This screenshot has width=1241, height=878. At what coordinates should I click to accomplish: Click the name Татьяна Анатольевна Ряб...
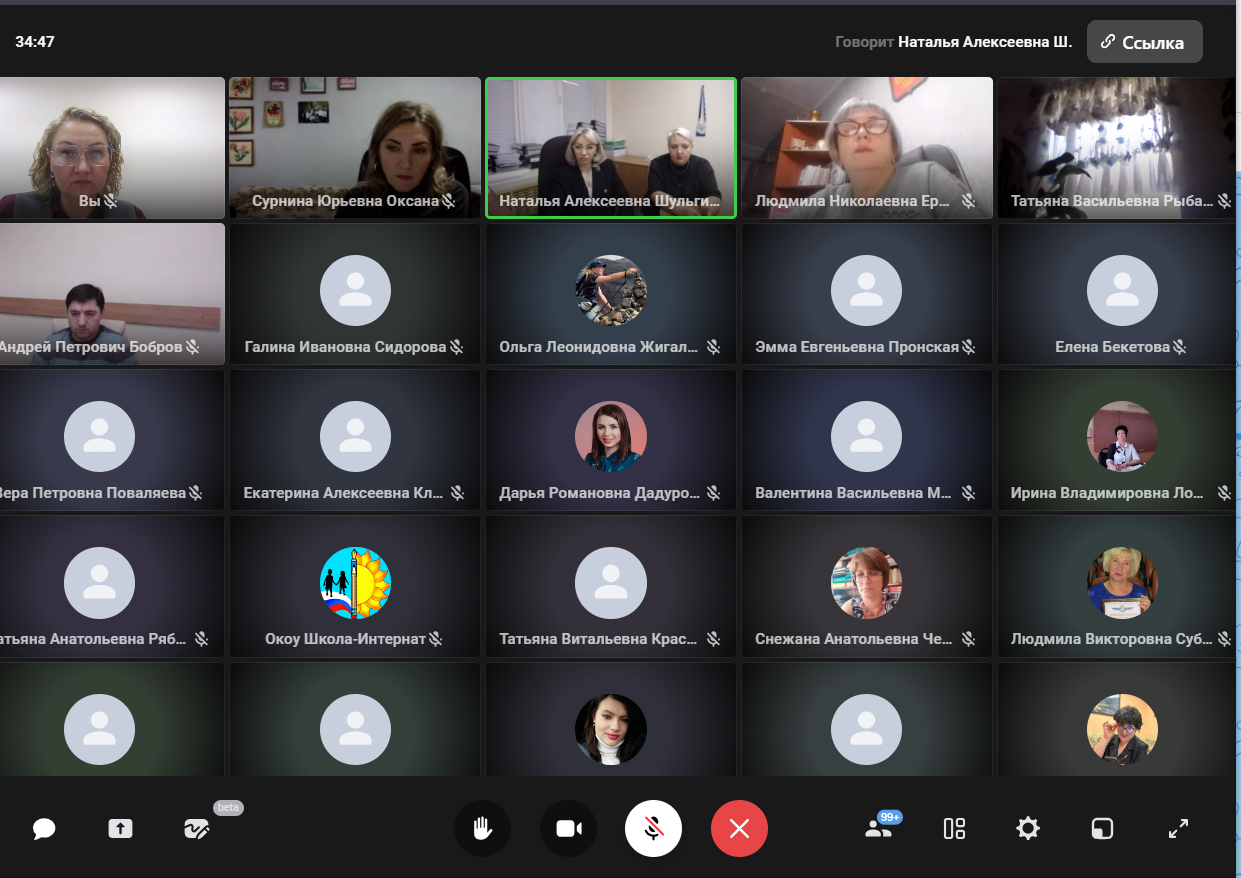[x=93, y=639]
